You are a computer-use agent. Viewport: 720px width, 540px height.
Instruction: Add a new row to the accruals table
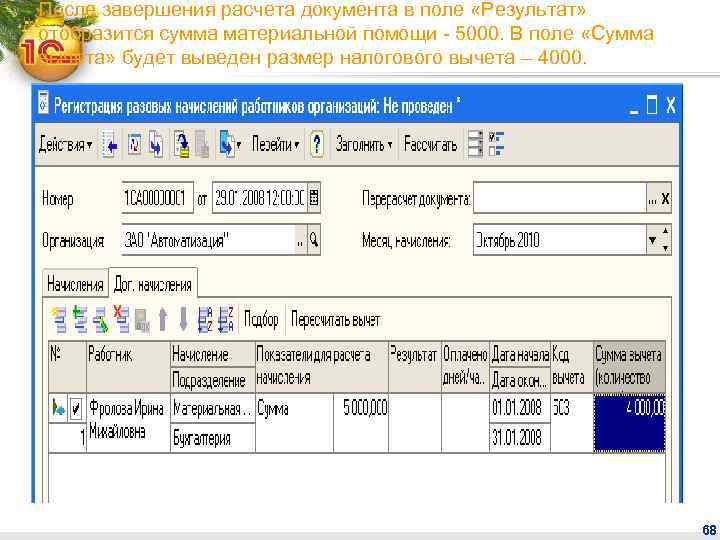[59, 320]
